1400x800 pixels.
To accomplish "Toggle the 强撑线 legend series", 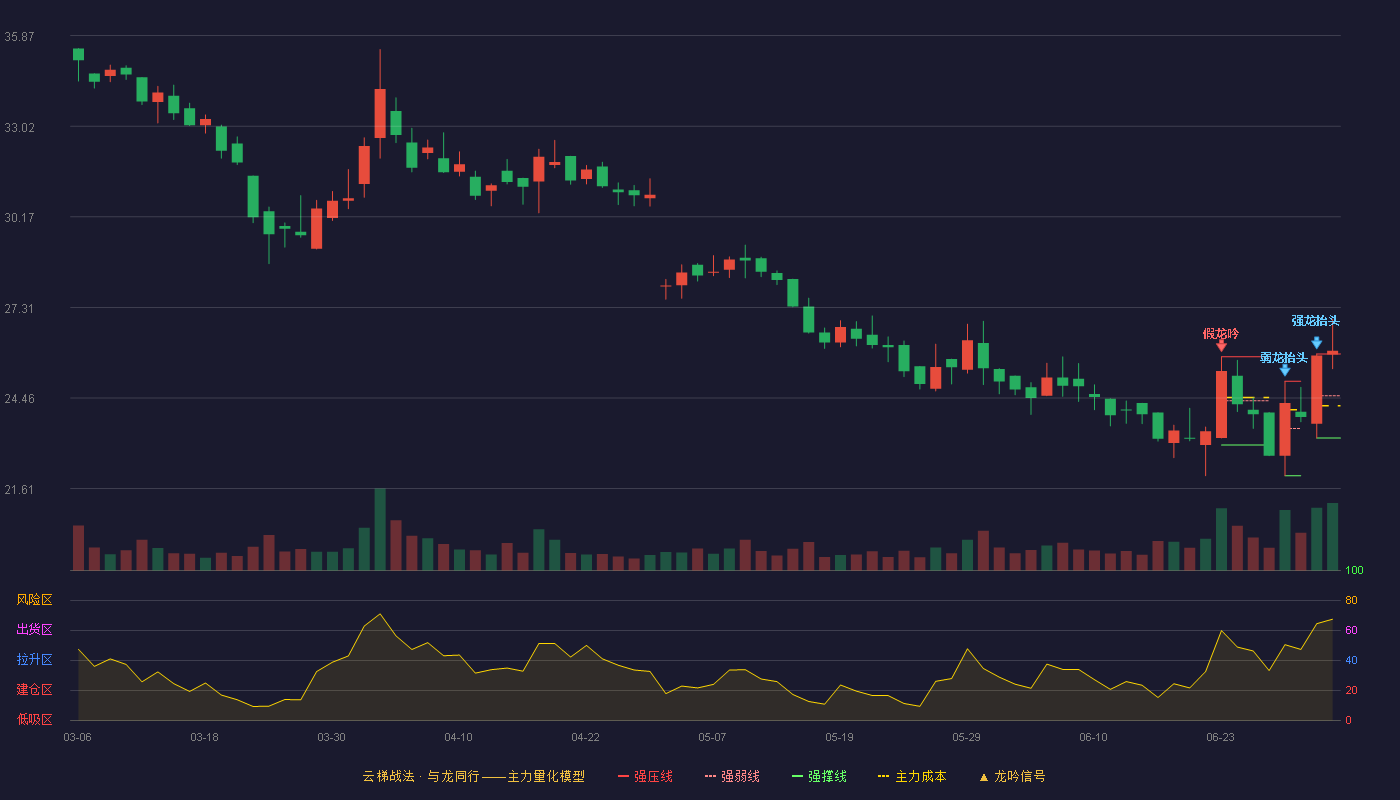I will 819,776.
